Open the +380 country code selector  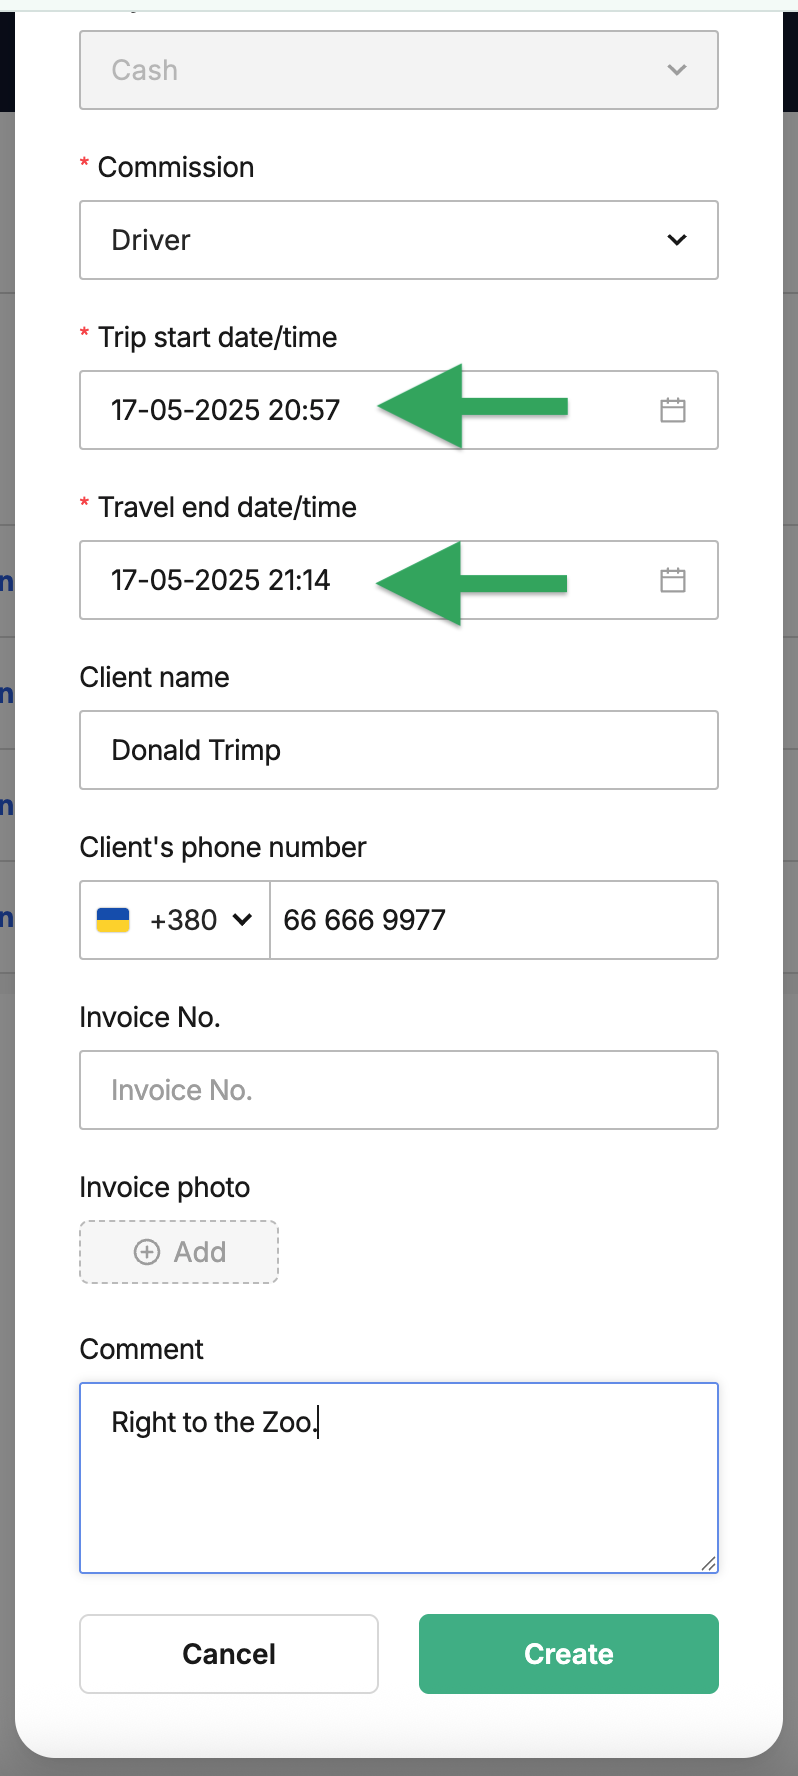(x=175, y=920)
